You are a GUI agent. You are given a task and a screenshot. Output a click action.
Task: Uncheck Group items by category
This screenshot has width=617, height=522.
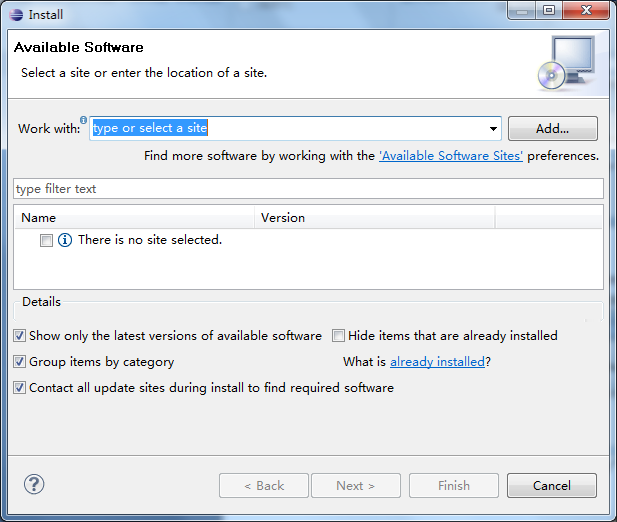click(x=20, y=362)
